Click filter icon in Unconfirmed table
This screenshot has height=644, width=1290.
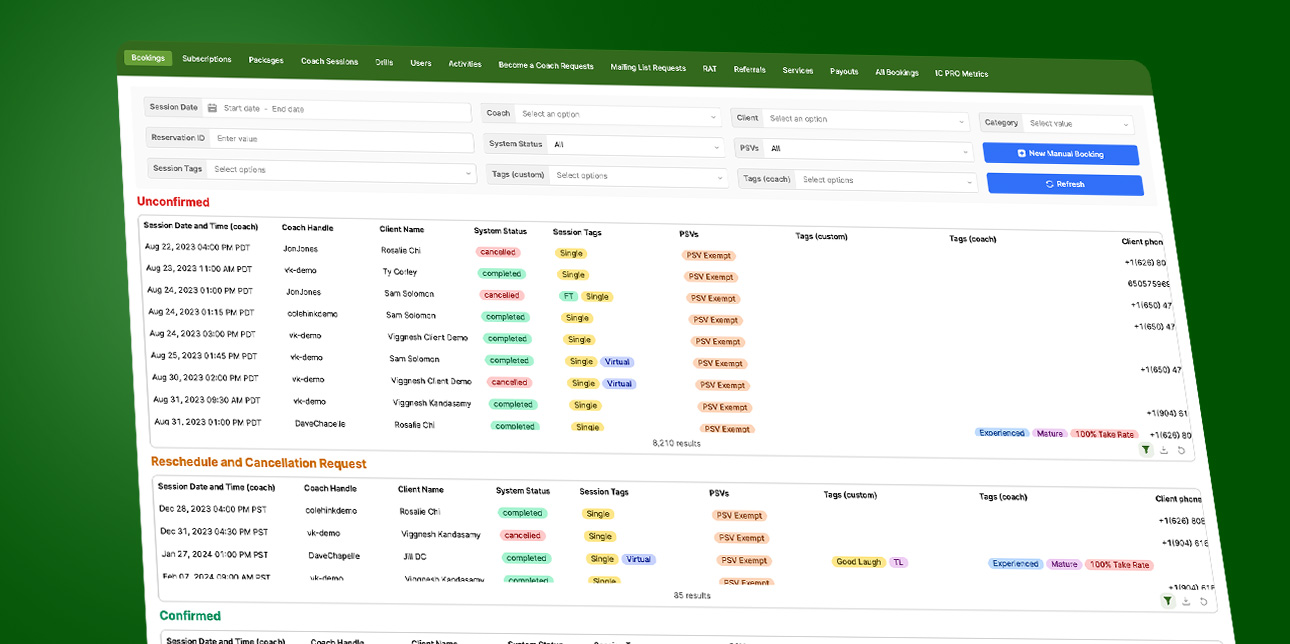point(1146,450)
